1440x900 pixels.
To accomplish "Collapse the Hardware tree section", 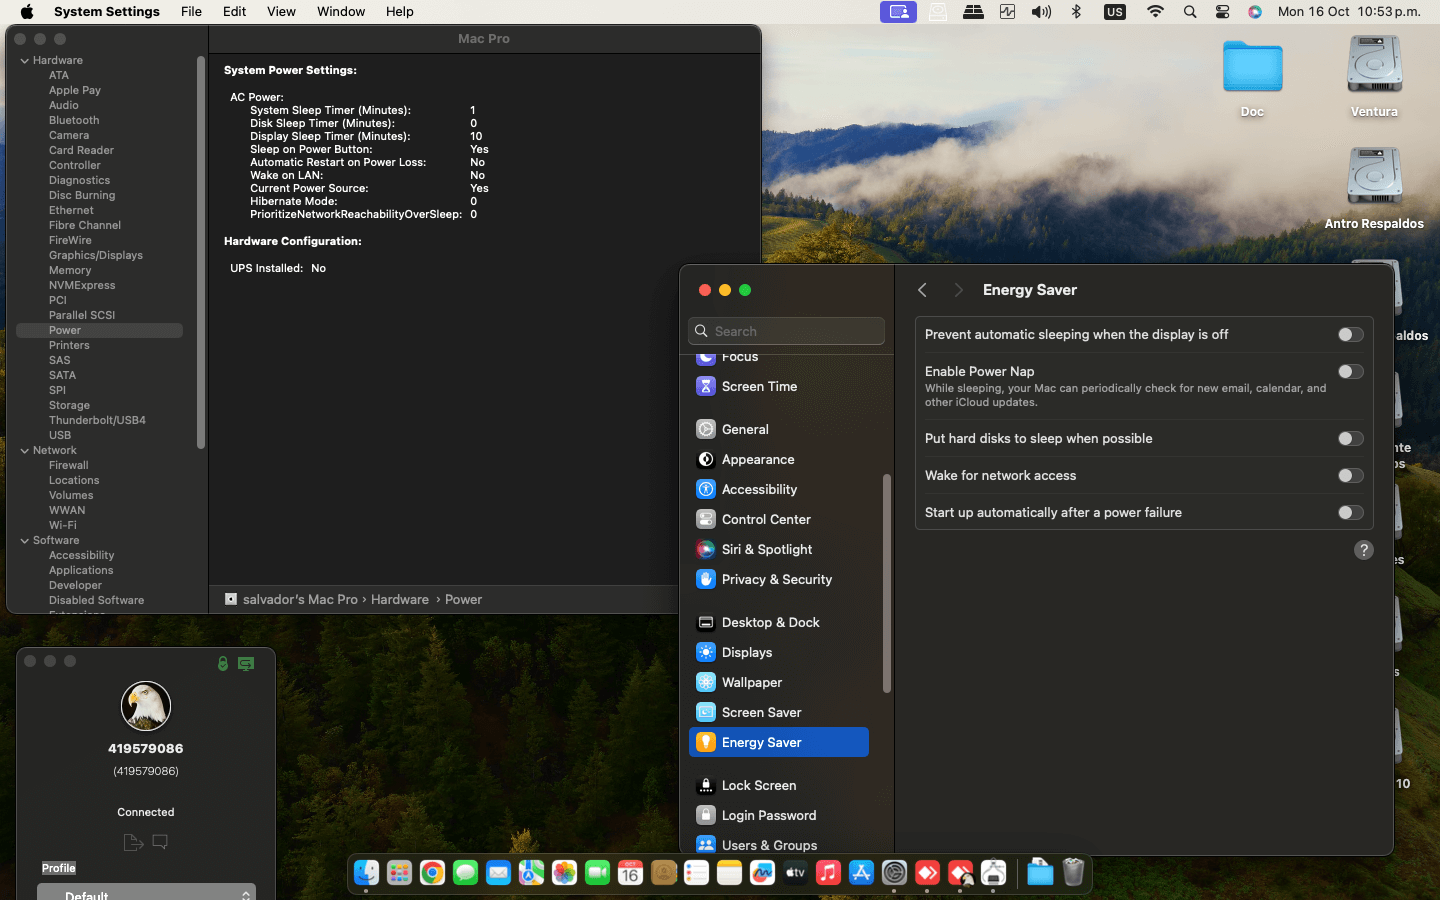I will tap(25, 61).
